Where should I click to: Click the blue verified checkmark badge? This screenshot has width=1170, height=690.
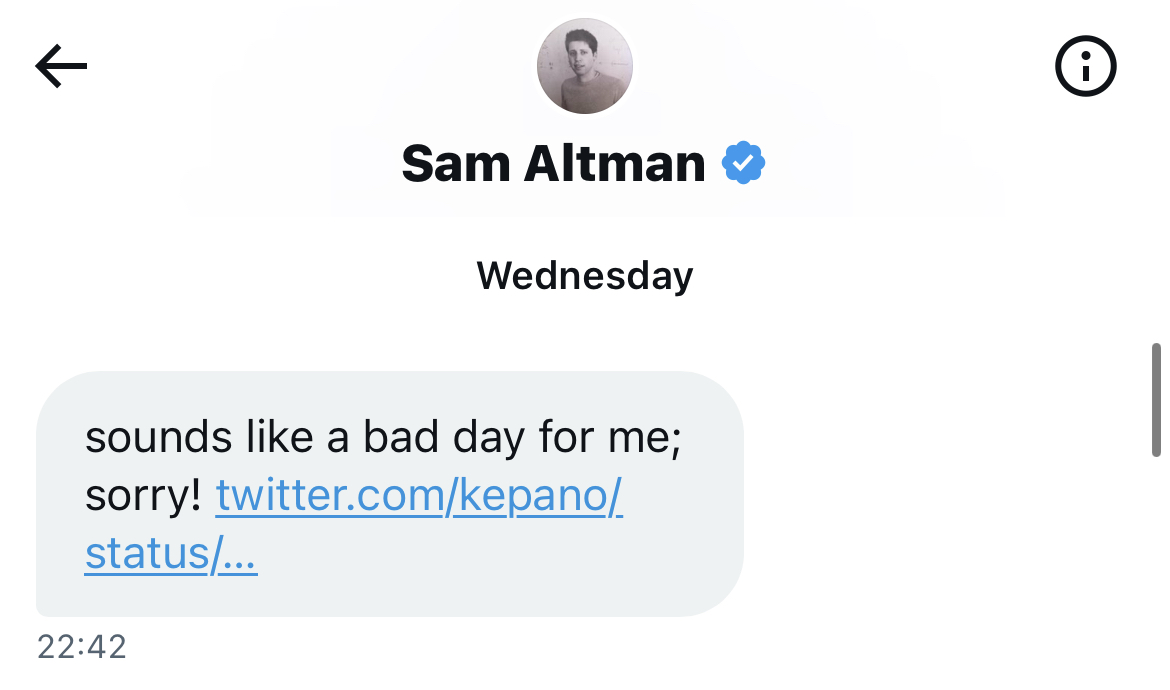pos(743,163)
